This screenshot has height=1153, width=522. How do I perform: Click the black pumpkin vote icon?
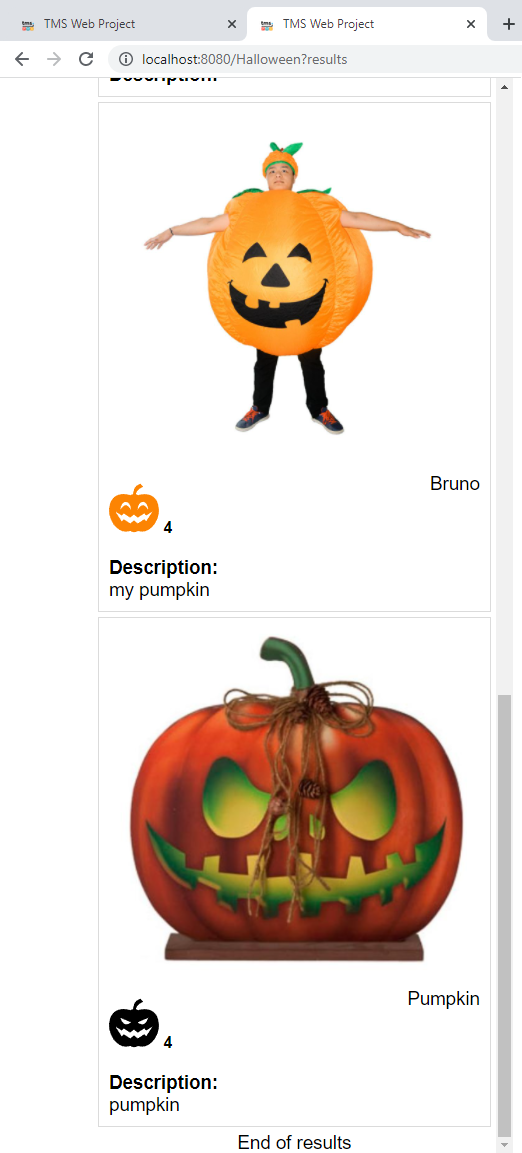point(134,1023)
